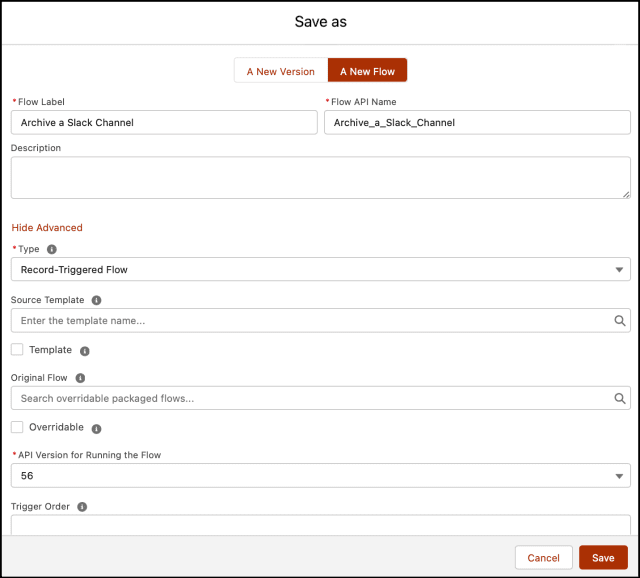Viewport: 640px width, 578px height.
Task: Expand the API Version for Running dropdown
Action: coord(320,477)
